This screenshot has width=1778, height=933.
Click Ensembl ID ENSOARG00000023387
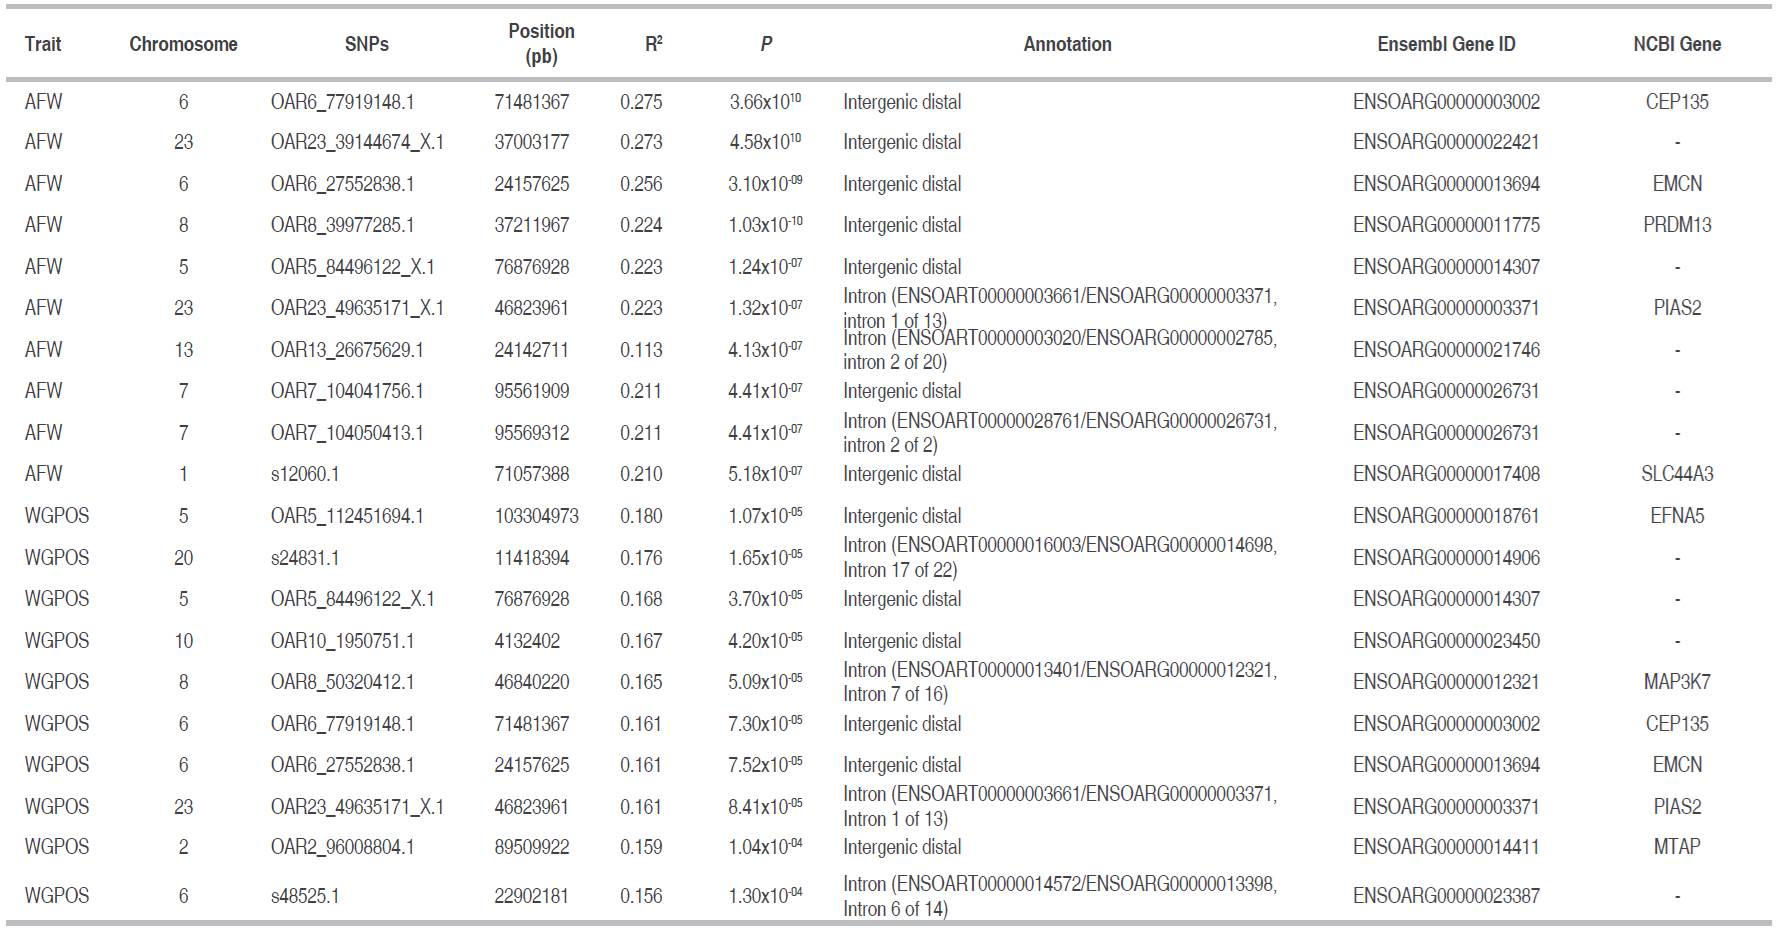point(1446,896)
